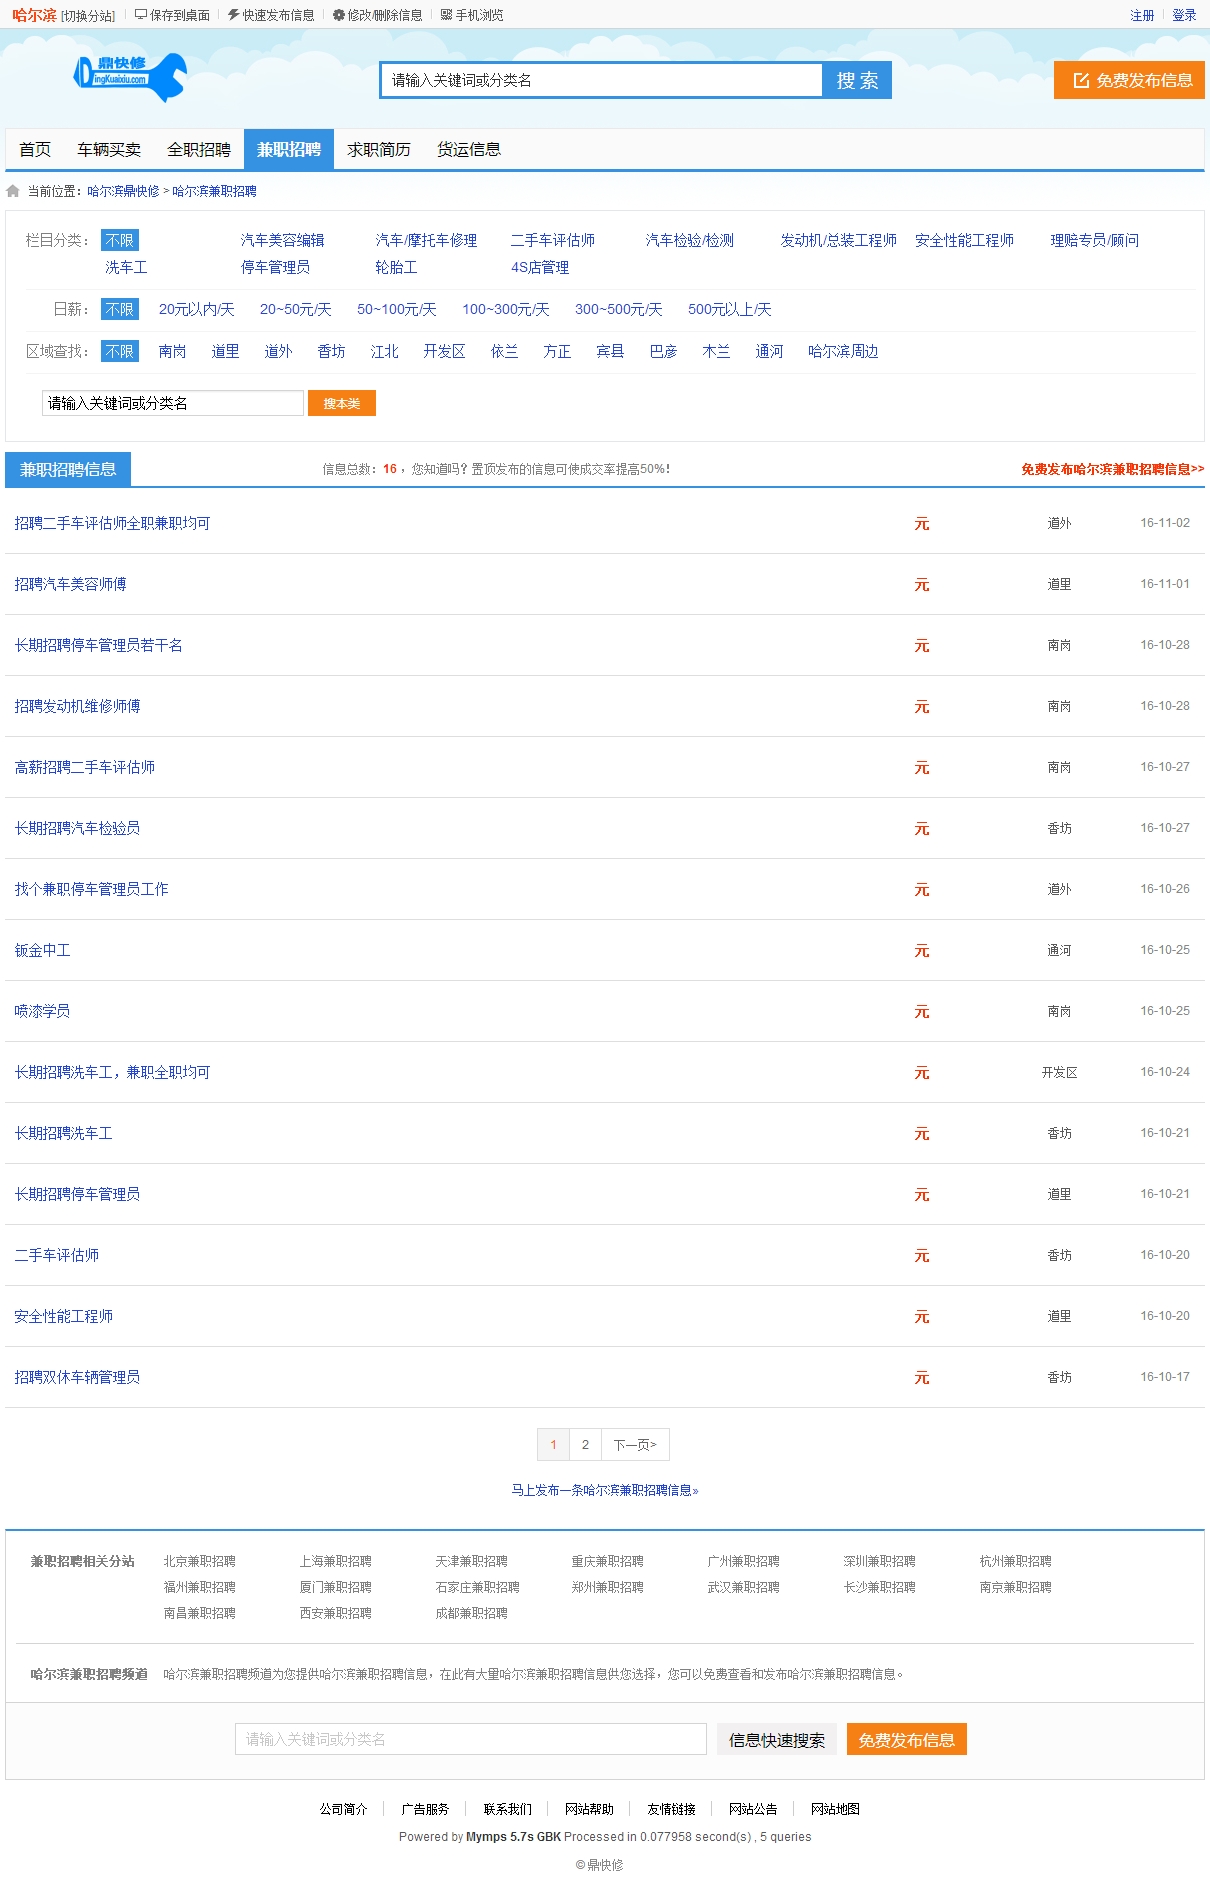This screenshot has width=1210, height=1884.
Task: Open listing 招聘二手车评估师全职兼职均可
Action: [x=112, y=524]
